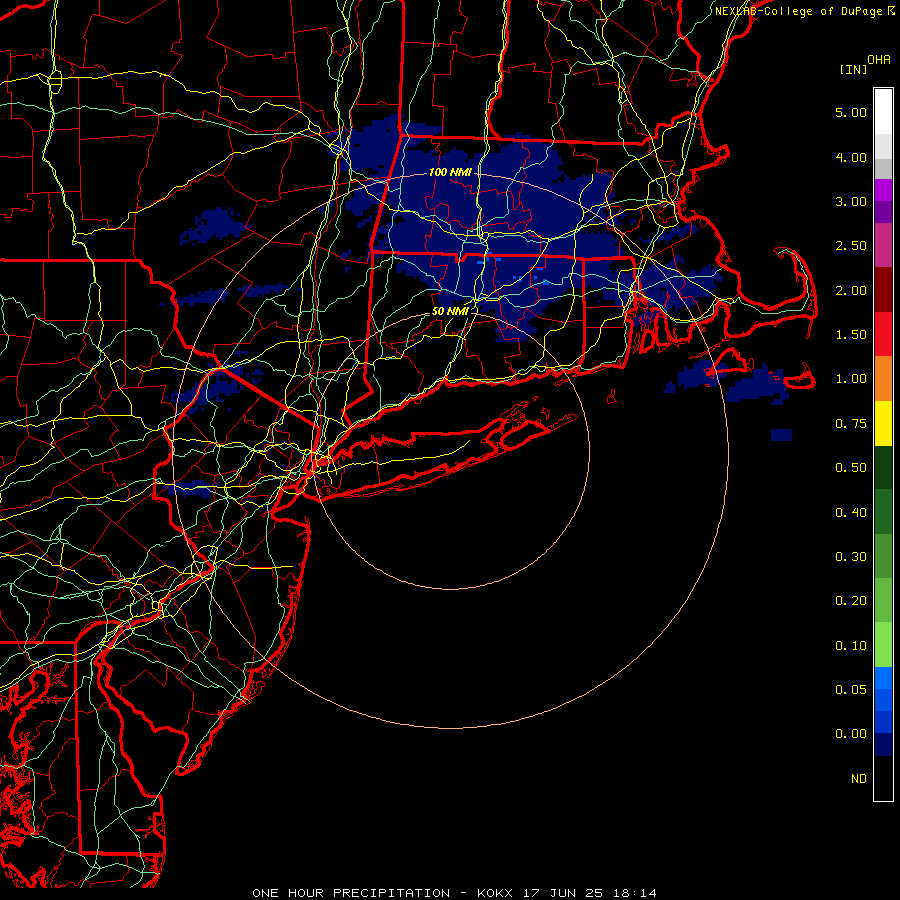Click the 0.20 legend value
Screen dimensions: 900x900
851,601
